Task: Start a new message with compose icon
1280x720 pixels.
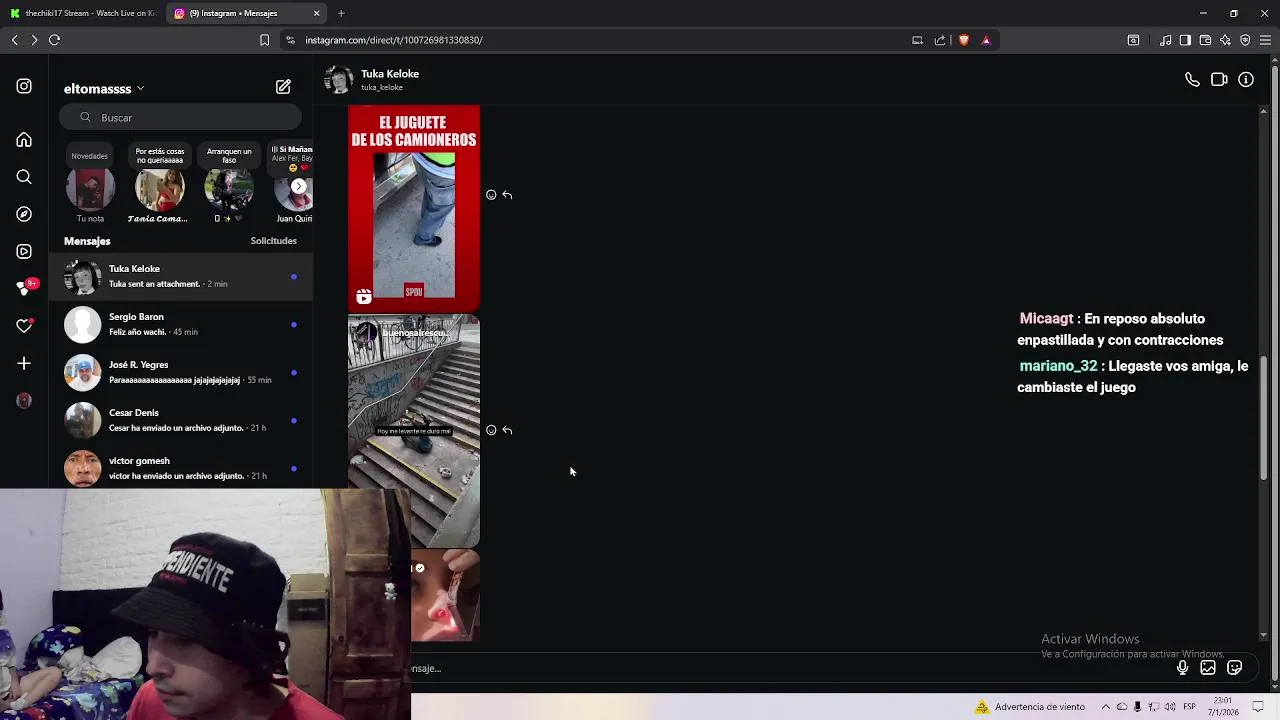Action: point(283,87)
